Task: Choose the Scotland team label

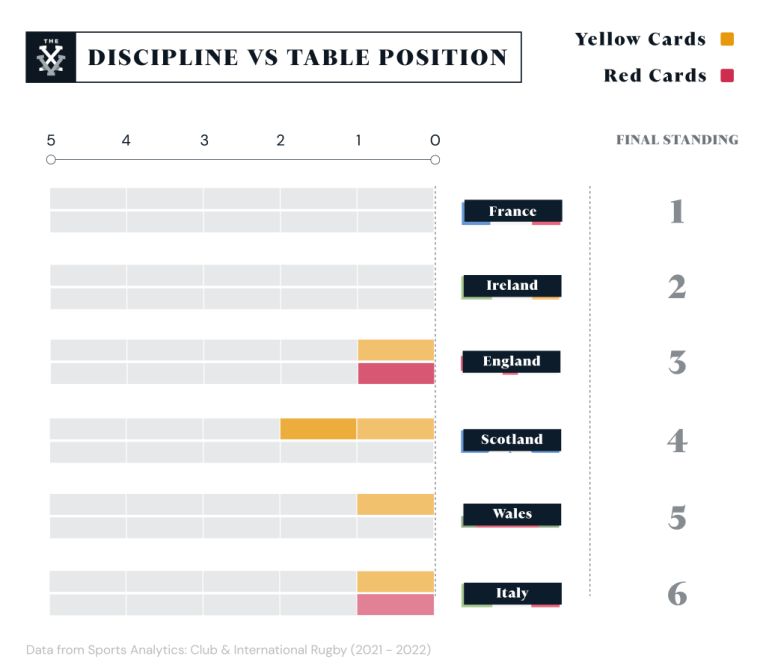Action: pos(512,440)
